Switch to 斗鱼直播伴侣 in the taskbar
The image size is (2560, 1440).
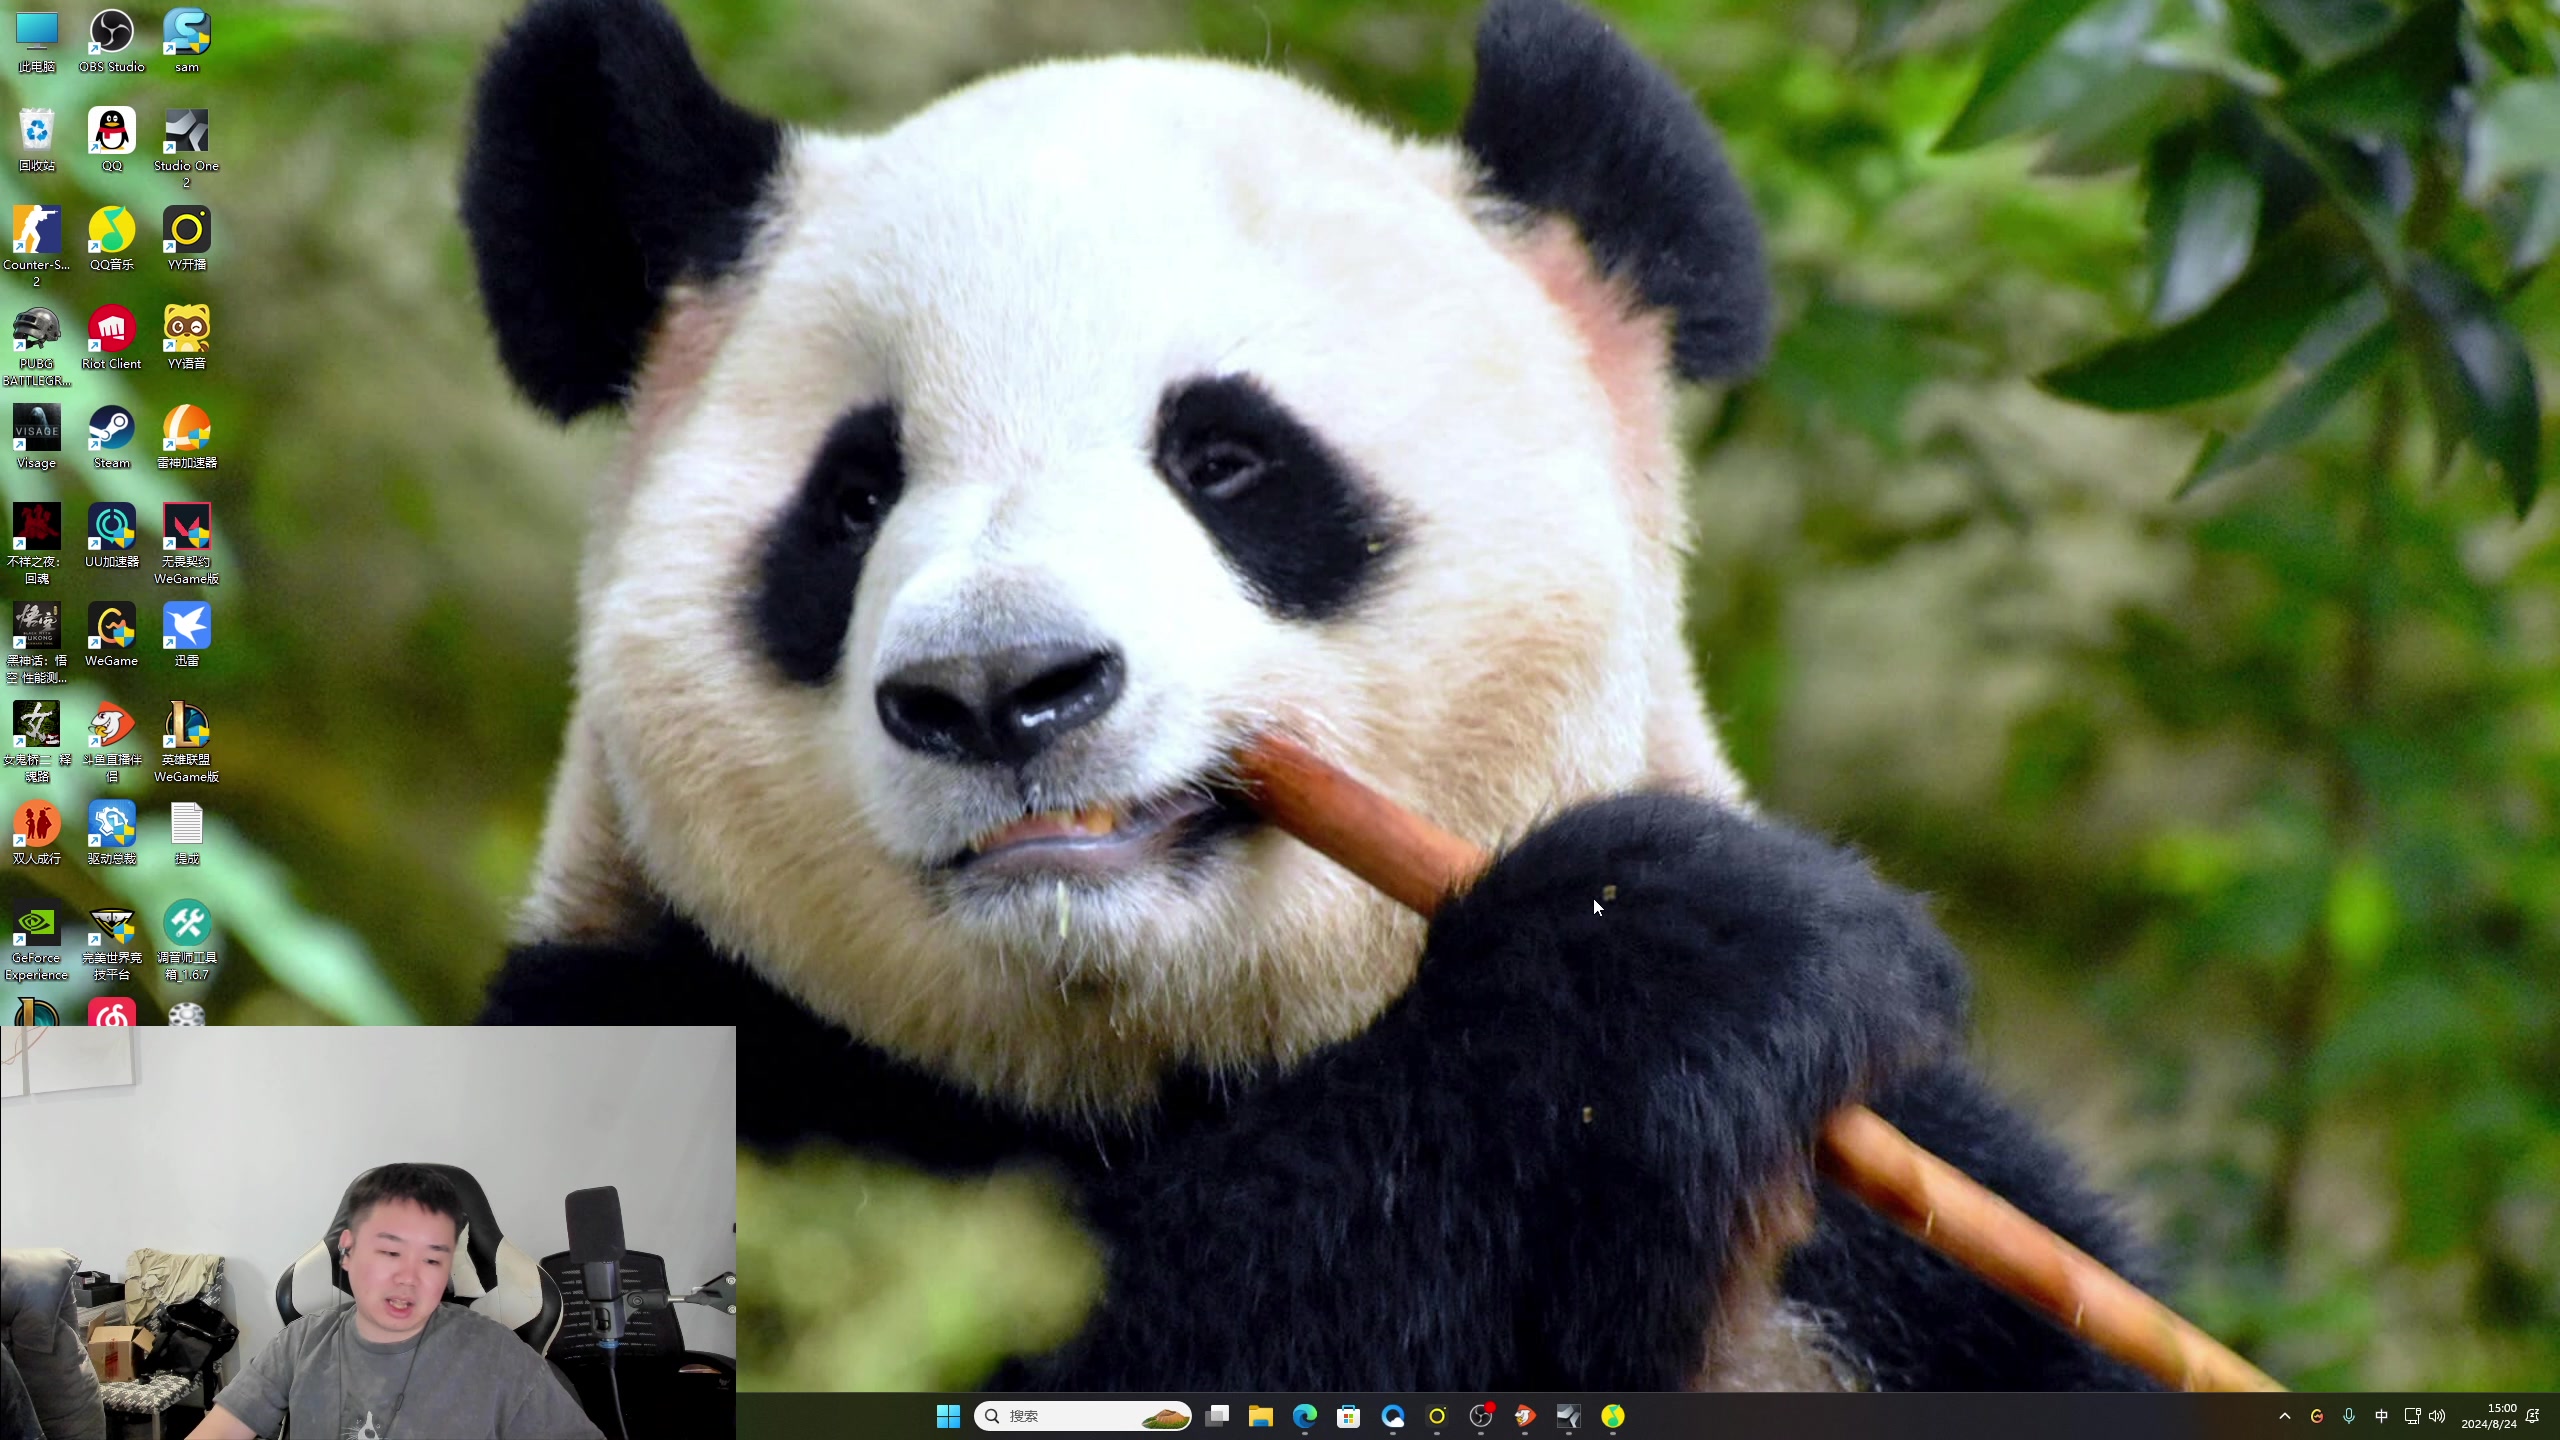coord(1525,1416)
